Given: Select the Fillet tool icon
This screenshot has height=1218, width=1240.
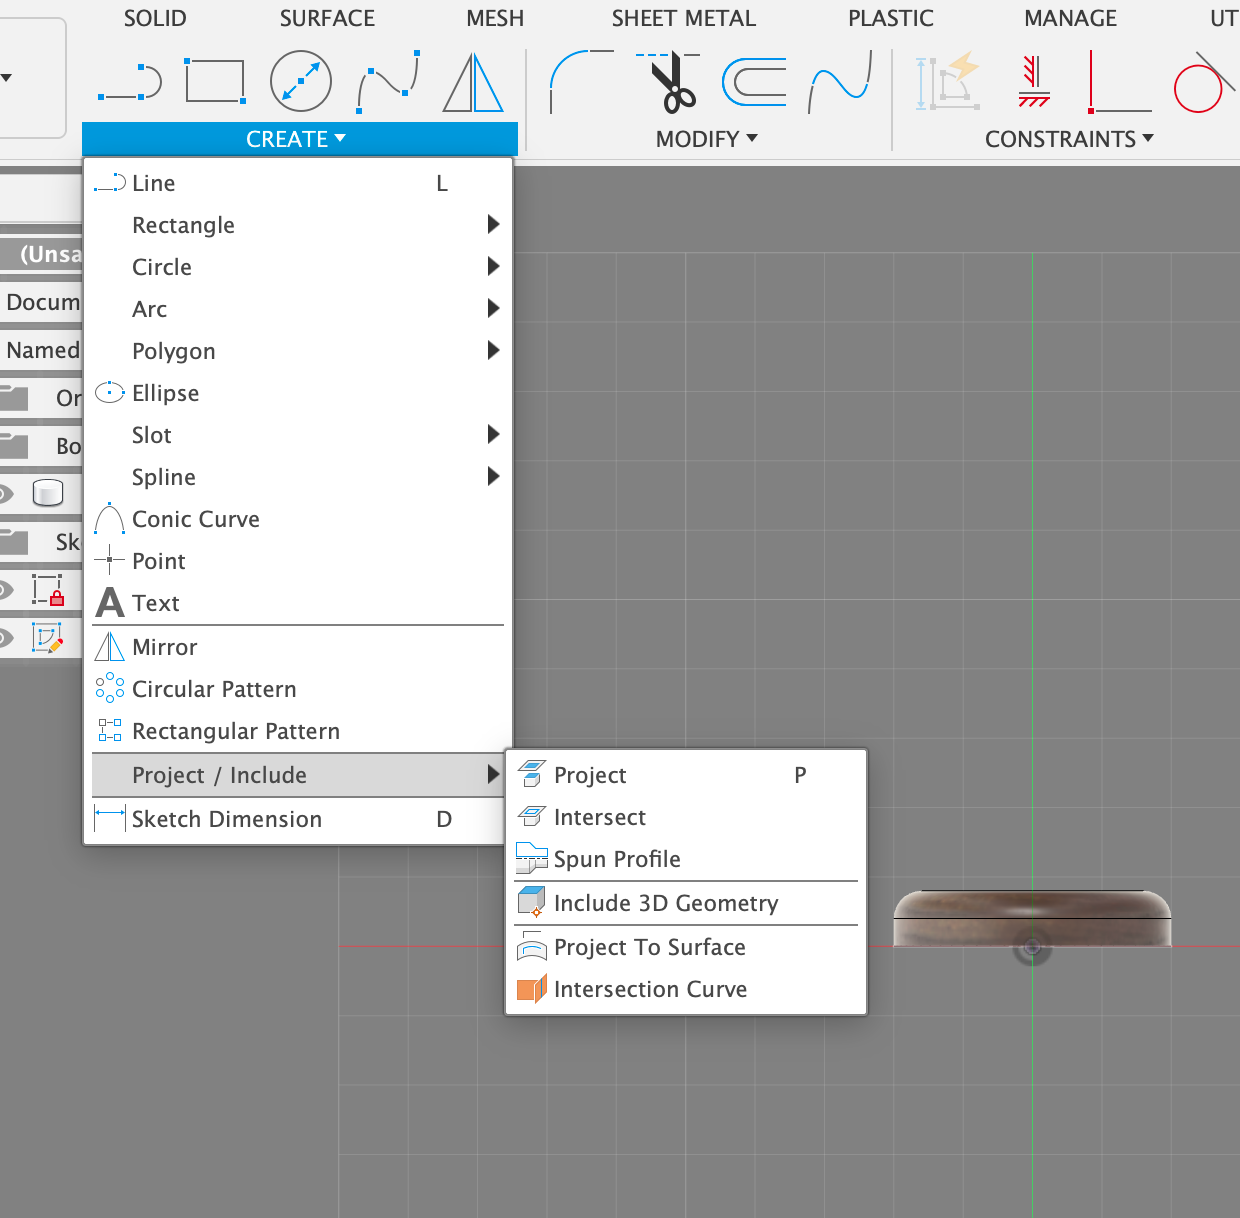Looking at the screenshot, I should click(580, 82).
